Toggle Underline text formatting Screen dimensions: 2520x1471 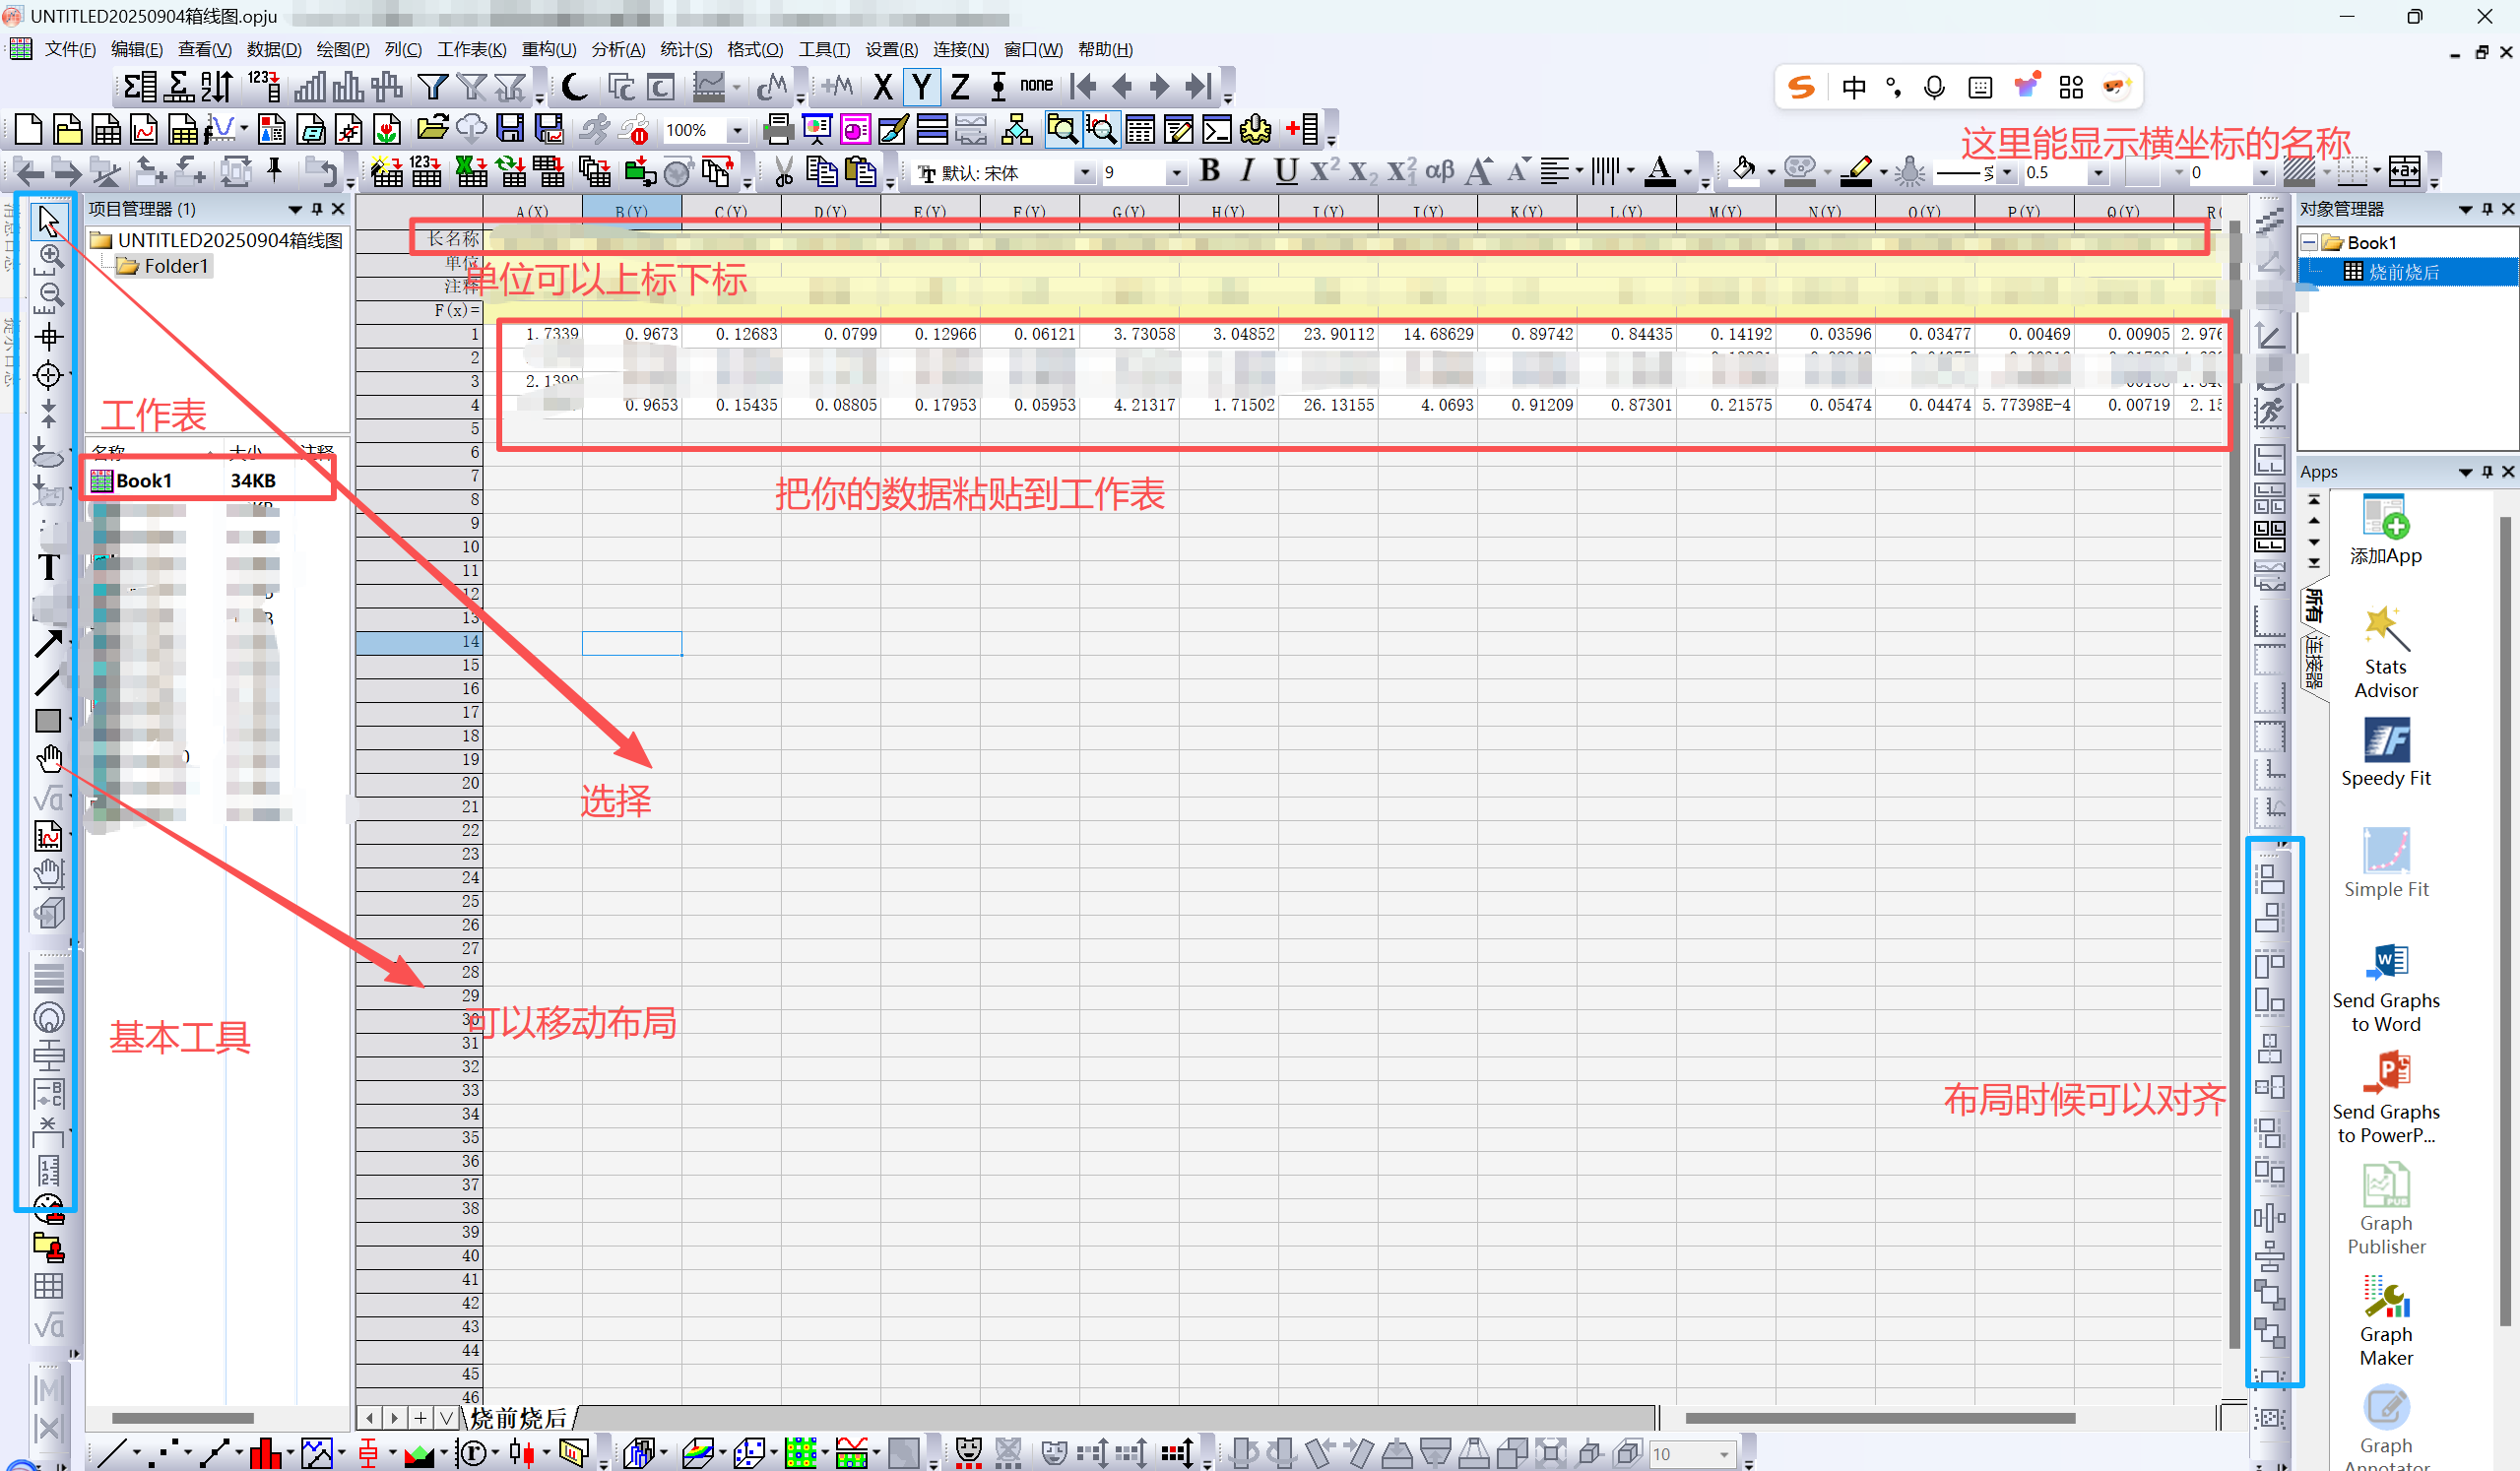point(1286,172)
